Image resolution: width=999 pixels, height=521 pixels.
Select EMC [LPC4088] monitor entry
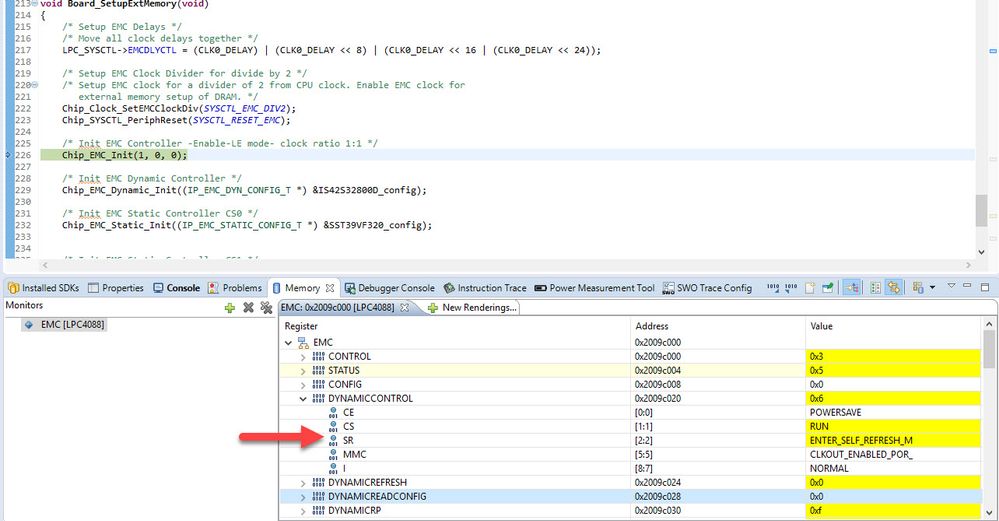click(64, 325)
